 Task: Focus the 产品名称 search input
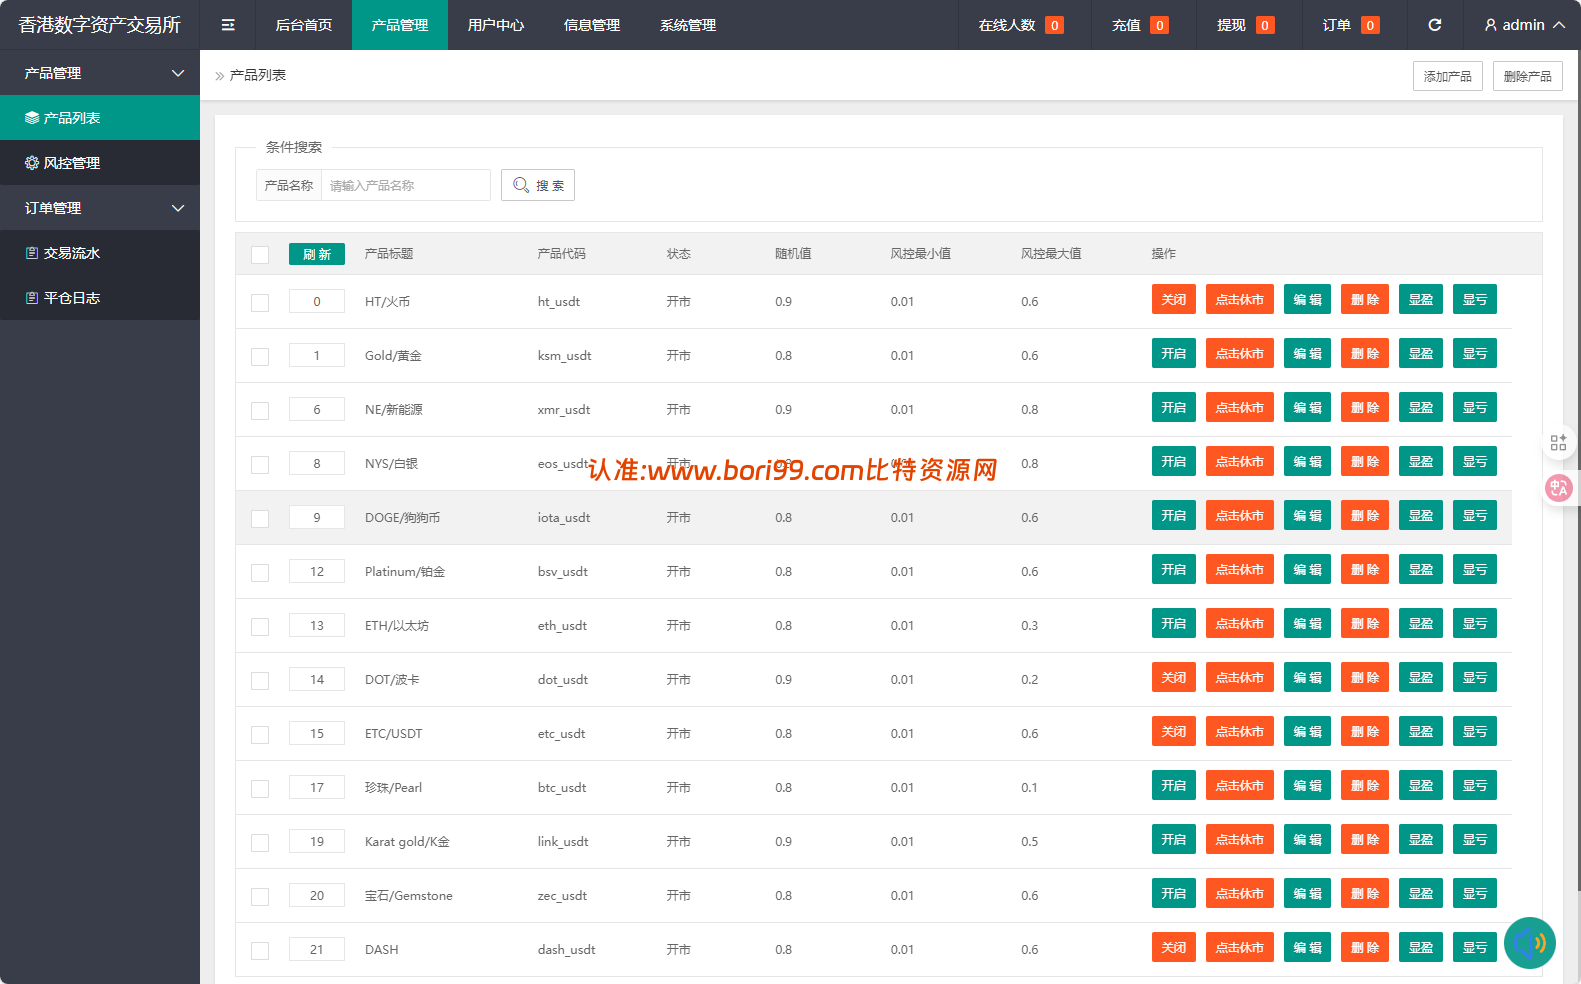[x=405, y=185]
